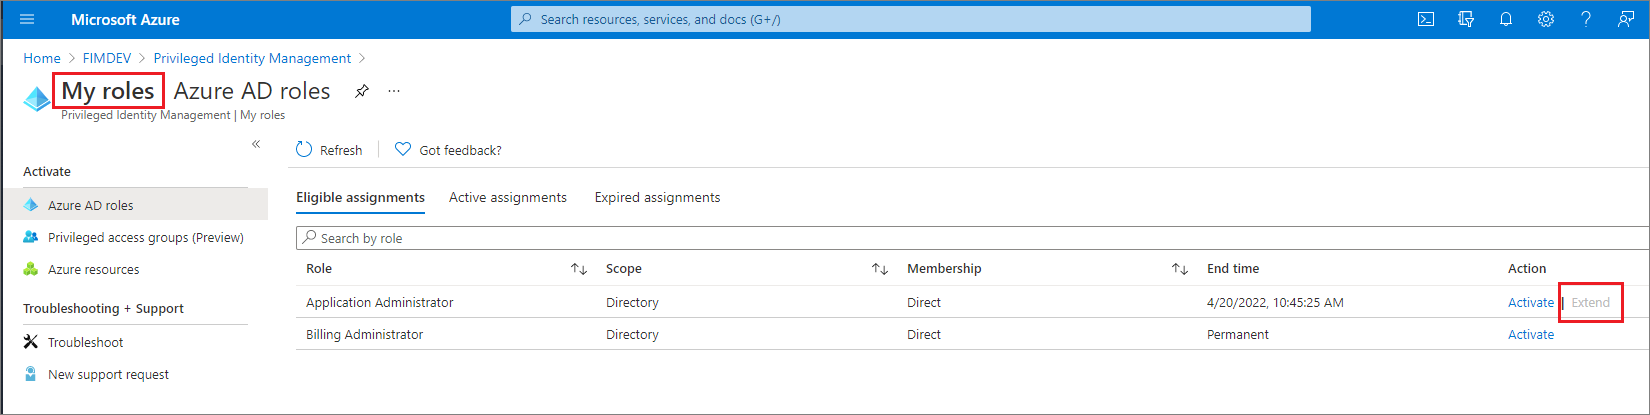This screenshot has height=415, width=1650.
Task: Open the help question mark icon
Action: (1586, 19)
